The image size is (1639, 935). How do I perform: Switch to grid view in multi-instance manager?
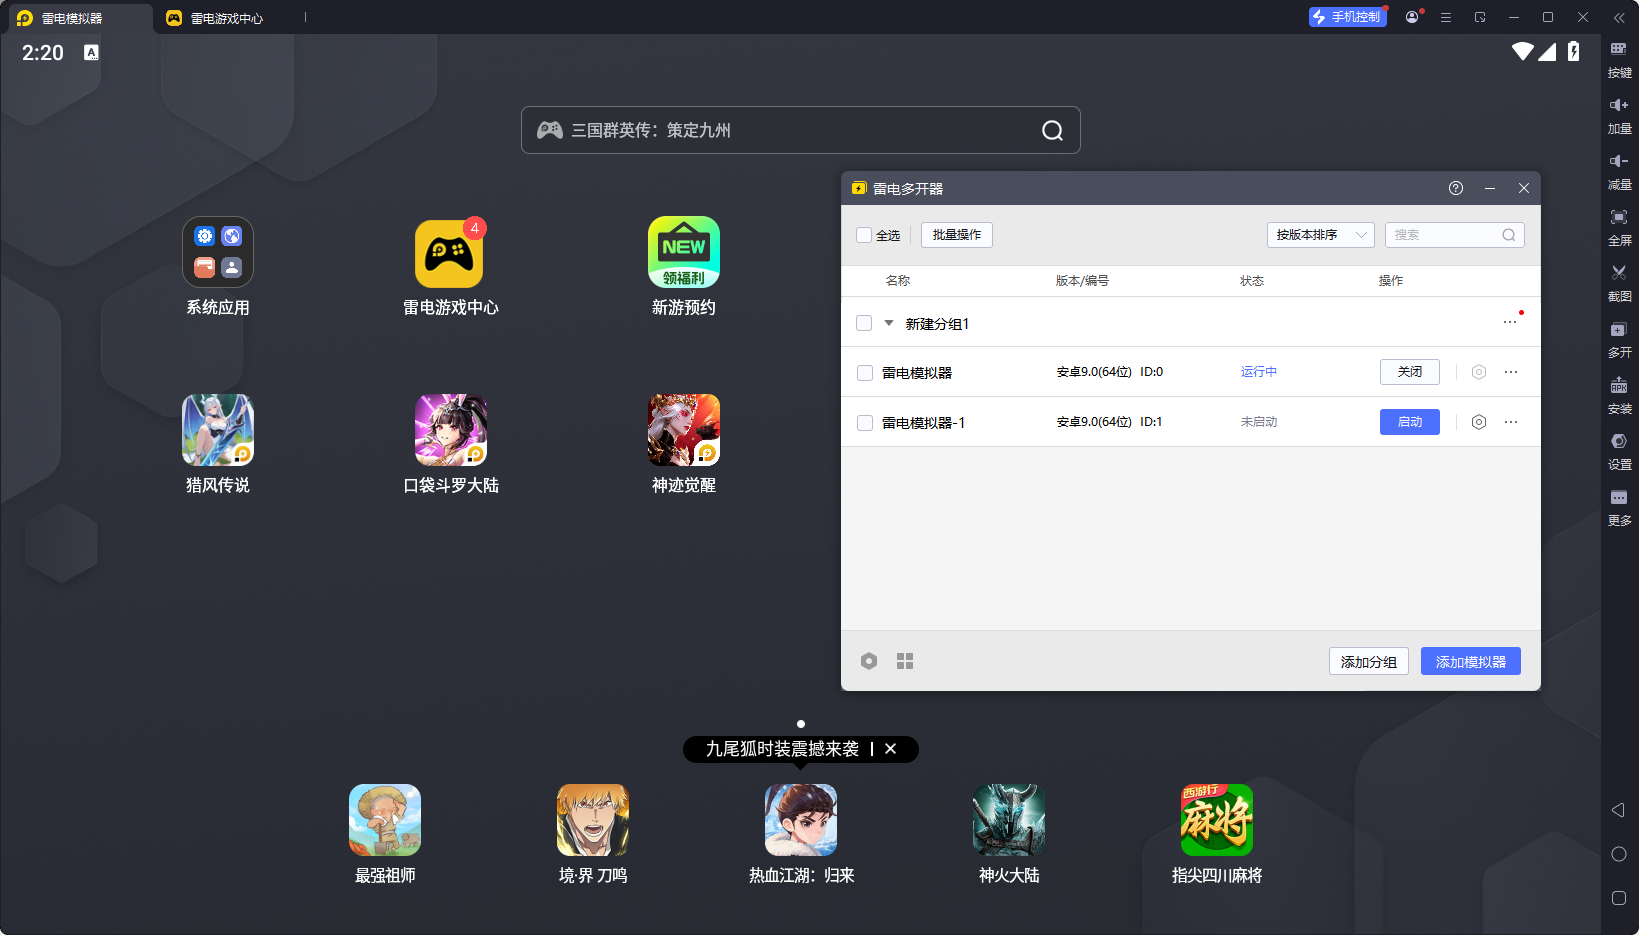click(905, 661)
